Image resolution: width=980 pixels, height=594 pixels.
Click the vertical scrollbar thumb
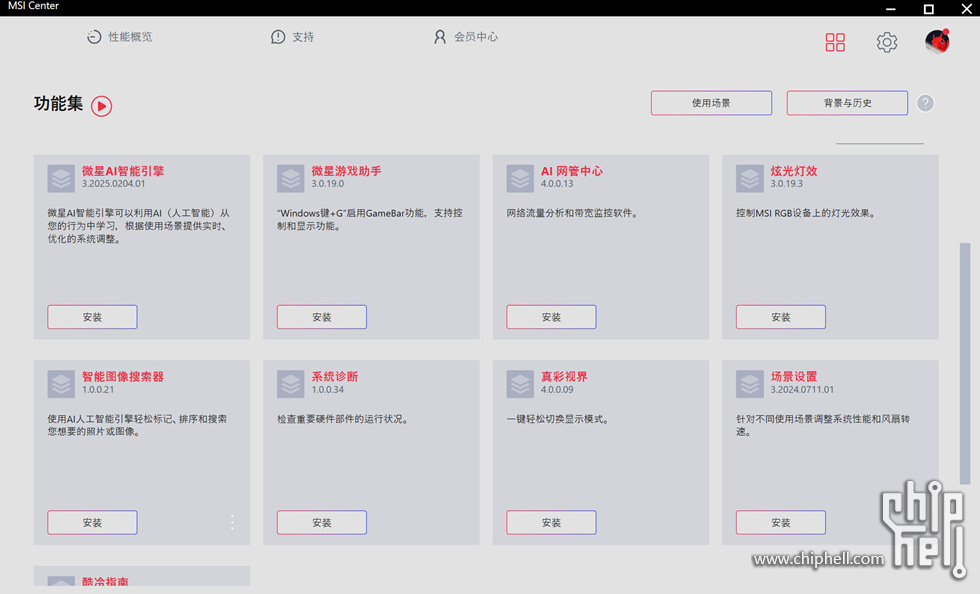[x=965, y=364]
